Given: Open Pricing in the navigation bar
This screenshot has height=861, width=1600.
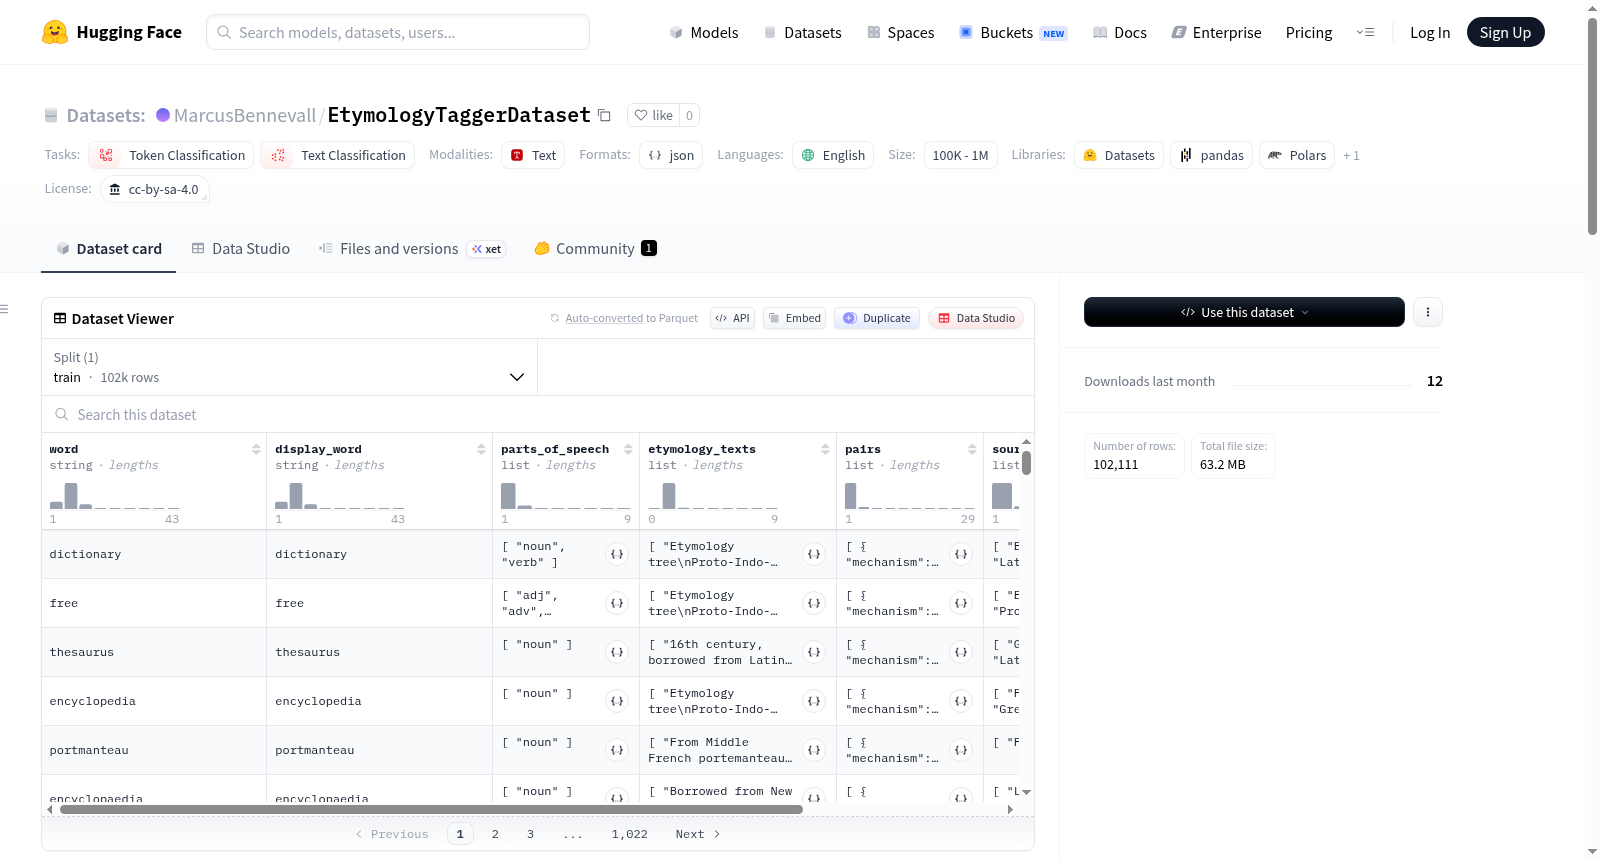Looking at the screenshot, I should click(x=1309, y=33).
